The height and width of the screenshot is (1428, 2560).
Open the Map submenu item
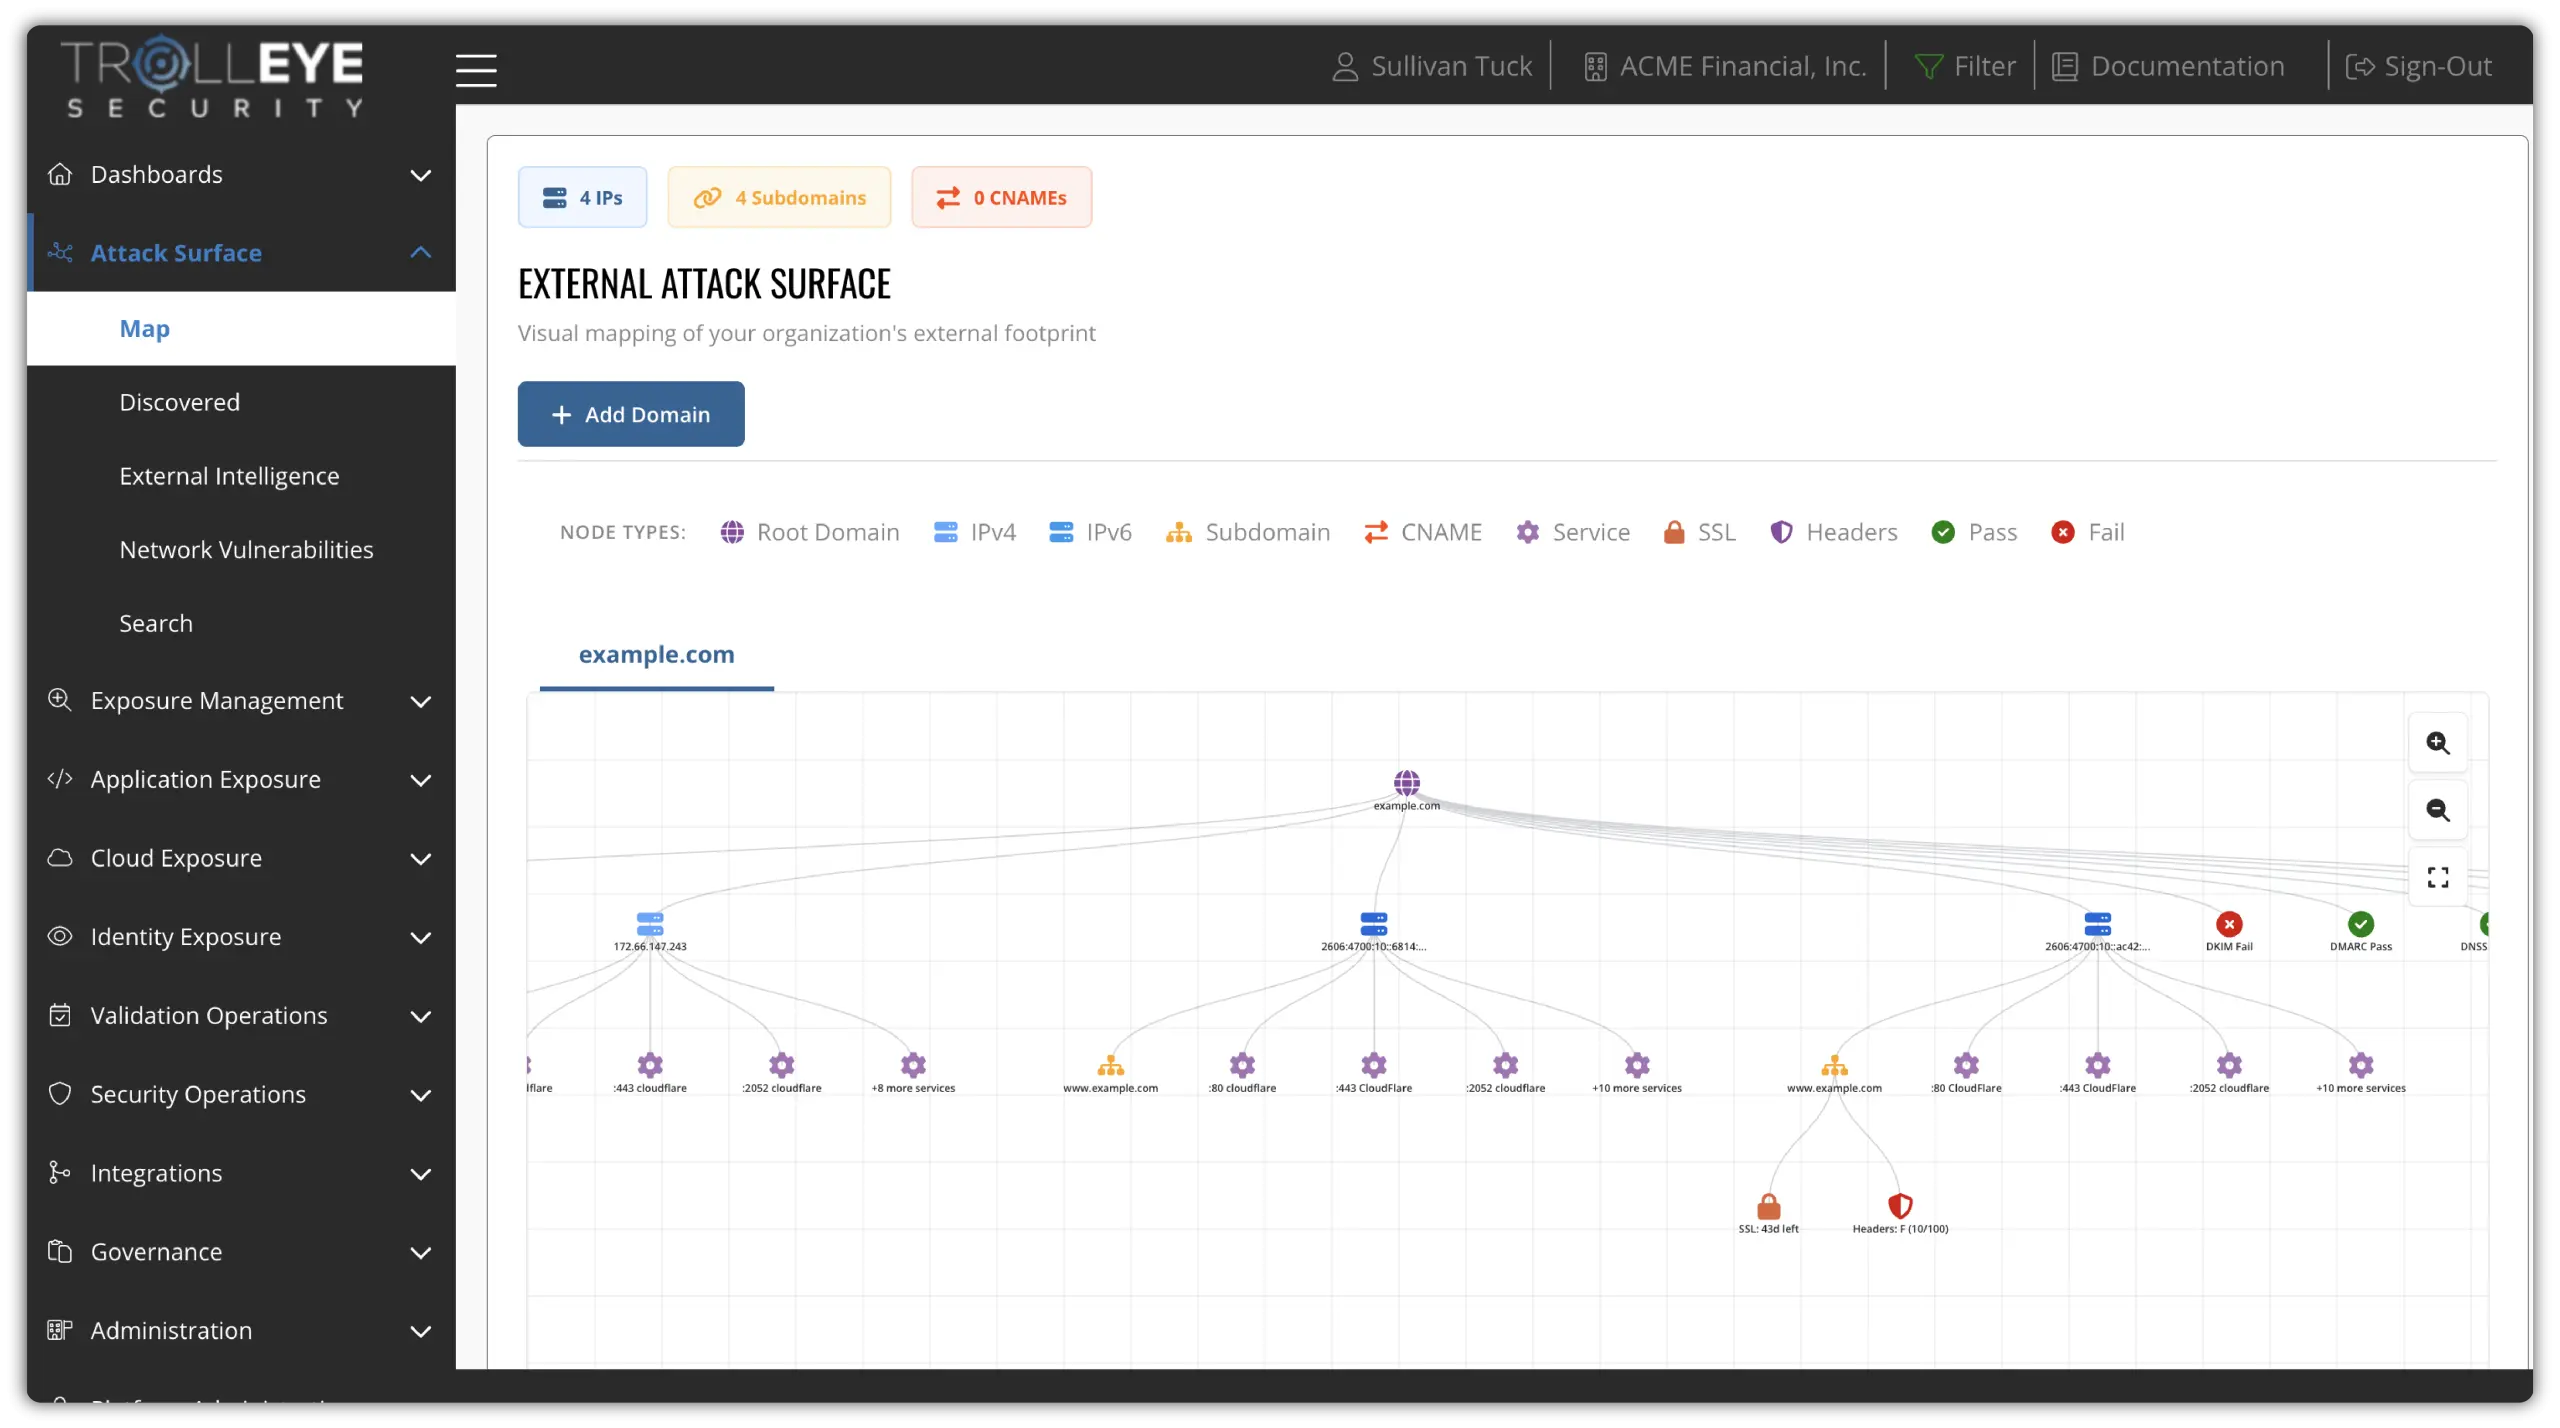pos(241,329)
